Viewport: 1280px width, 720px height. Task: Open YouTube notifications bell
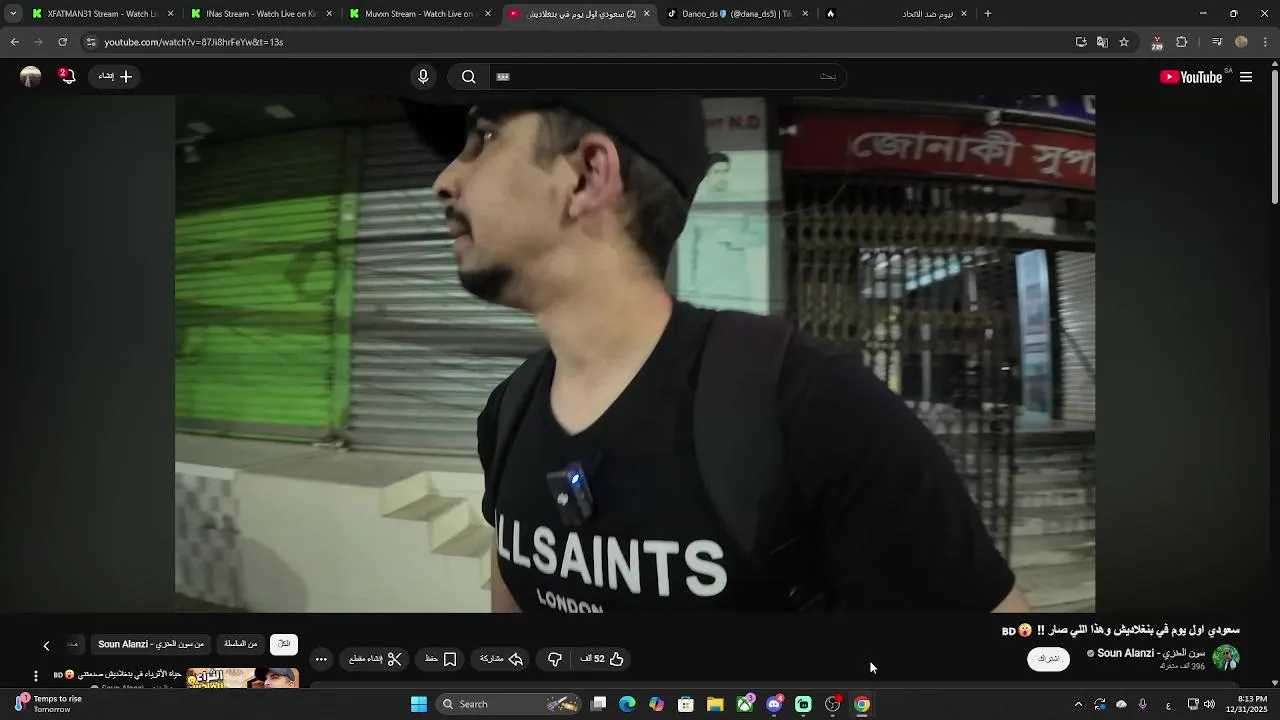[67, 76]
